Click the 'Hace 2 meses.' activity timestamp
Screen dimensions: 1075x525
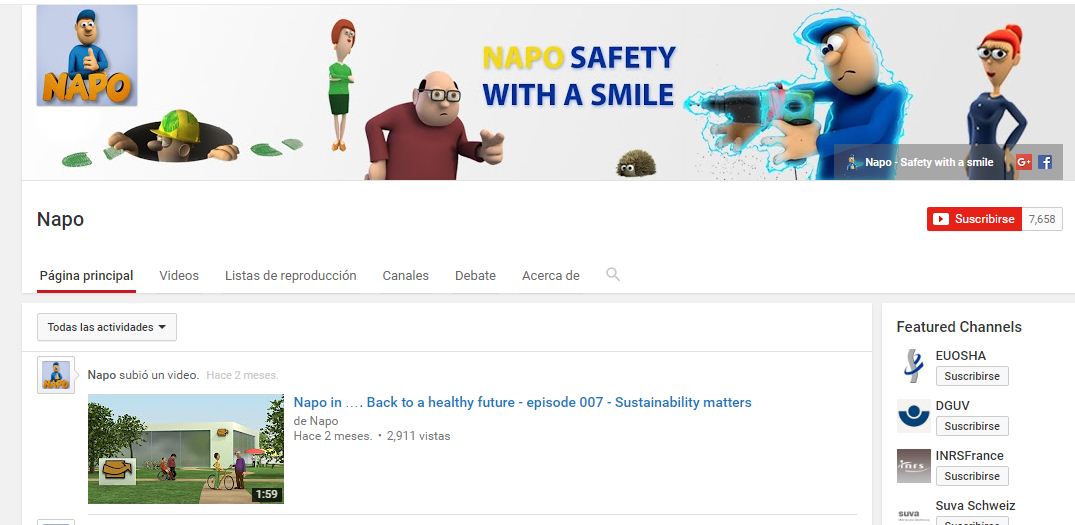point(242,375)
